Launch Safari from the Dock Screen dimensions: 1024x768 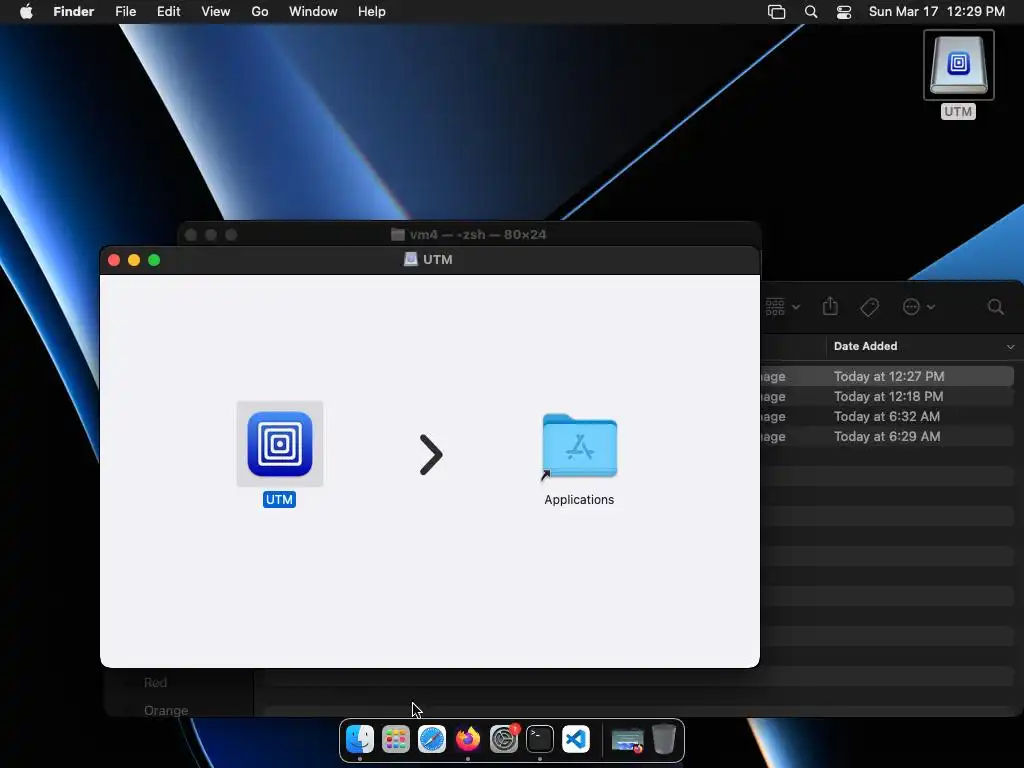432,739
